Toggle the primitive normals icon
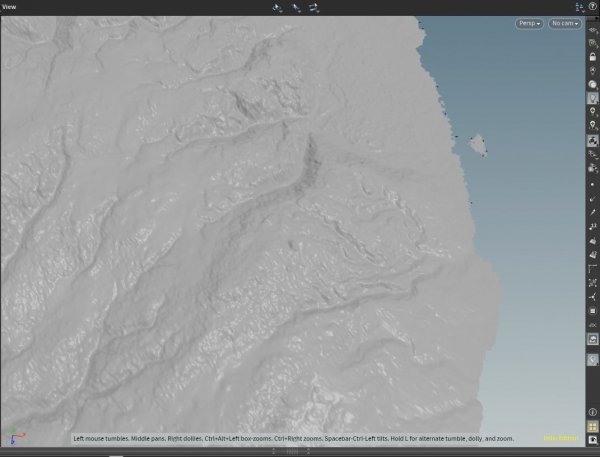 (592, 241)
